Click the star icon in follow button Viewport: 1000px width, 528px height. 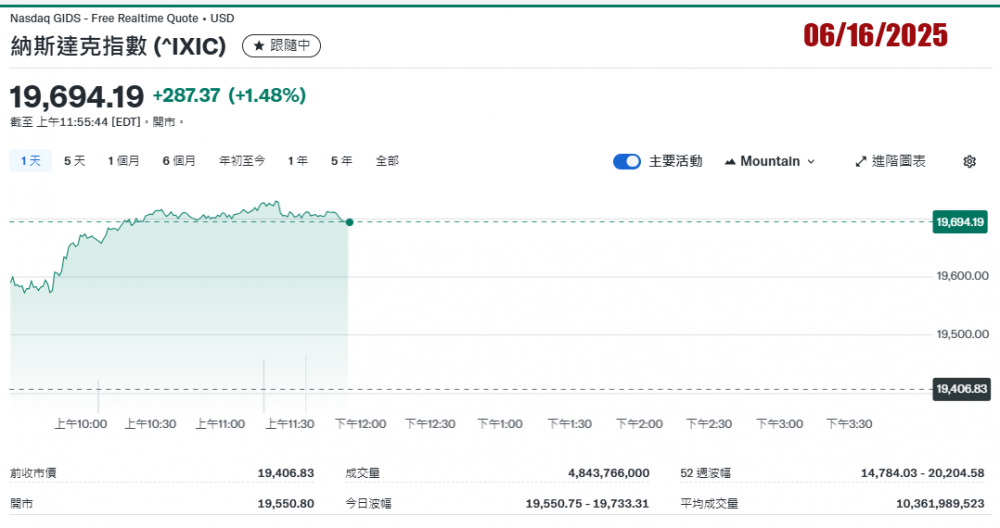pyautogui.click(x=259, y=46)
